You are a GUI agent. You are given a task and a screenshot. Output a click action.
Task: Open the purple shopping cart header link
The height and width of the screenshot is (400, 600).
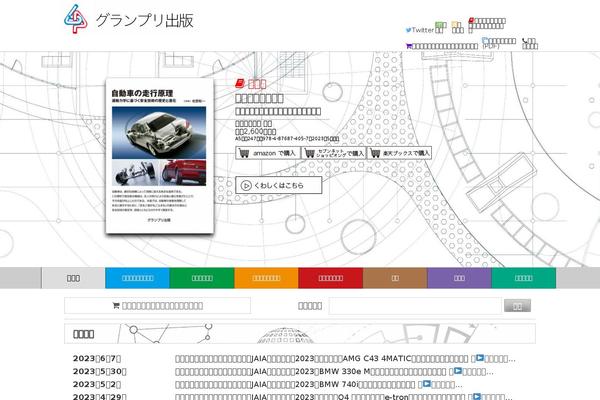(442, 46)
